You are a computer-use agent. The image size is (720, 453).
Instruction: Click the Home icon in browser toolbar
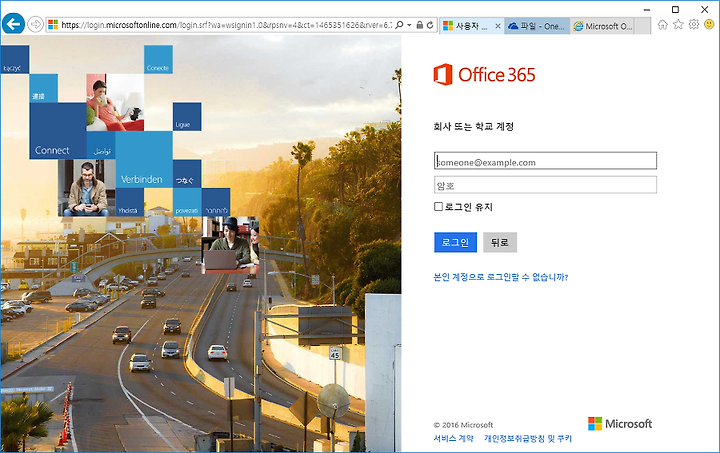click(x=662, y=24)
